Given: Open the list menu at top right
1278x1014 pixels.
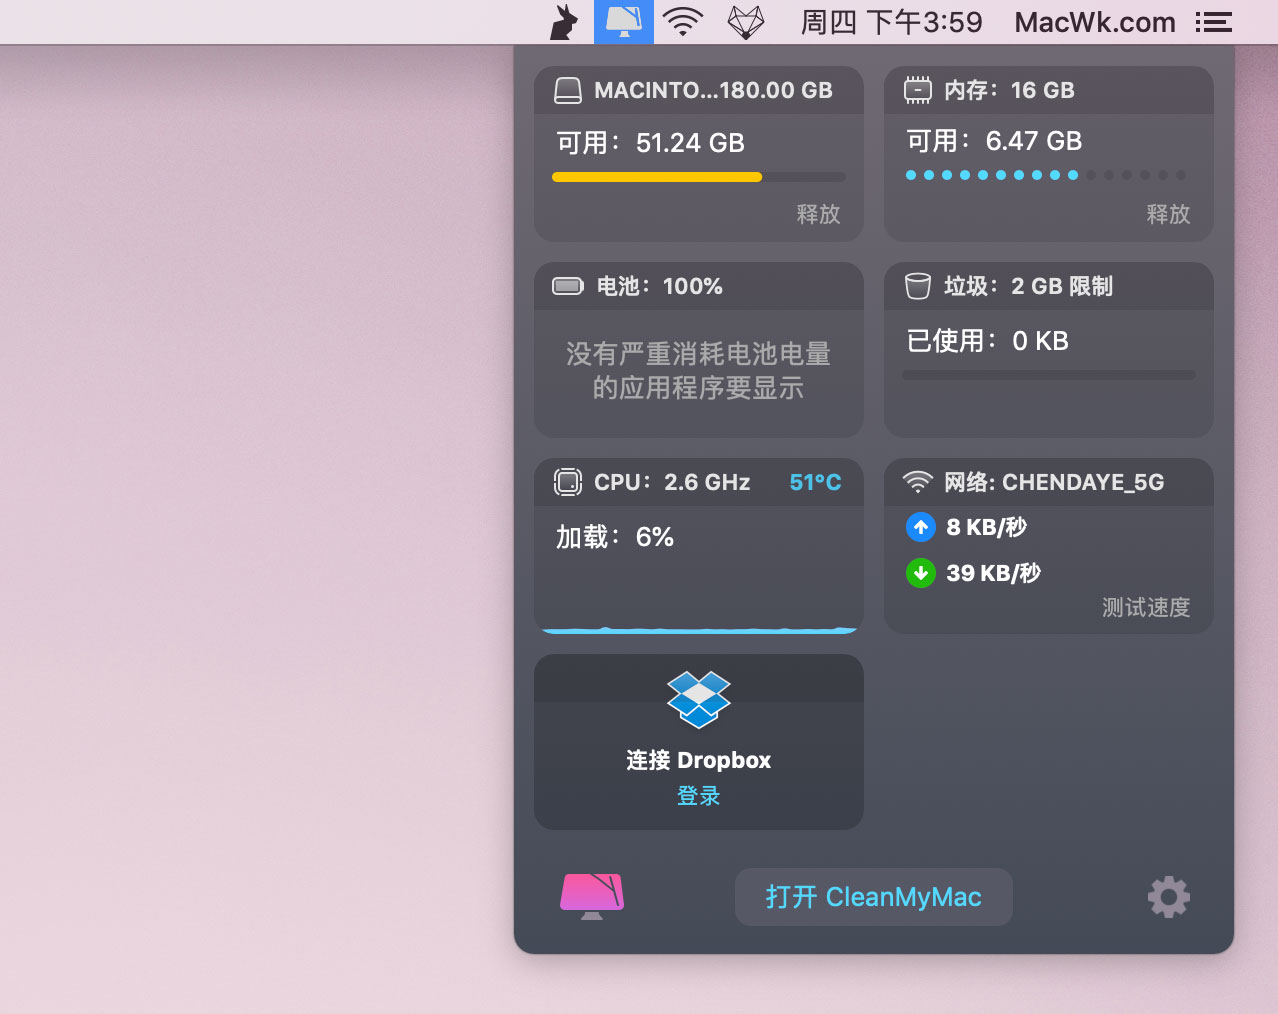Looking at the screenshot, I should (1213, 21).
